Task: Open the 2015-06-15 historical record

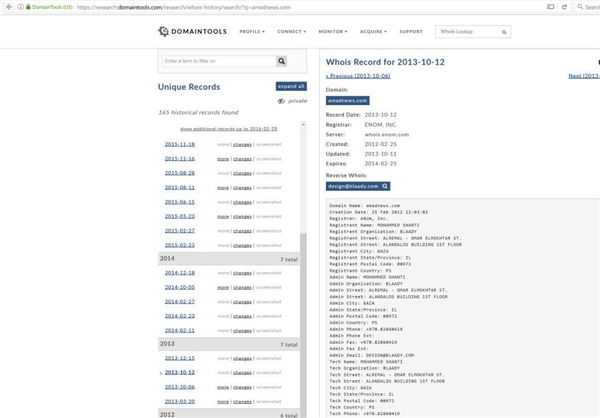Action: click(179, 202)
